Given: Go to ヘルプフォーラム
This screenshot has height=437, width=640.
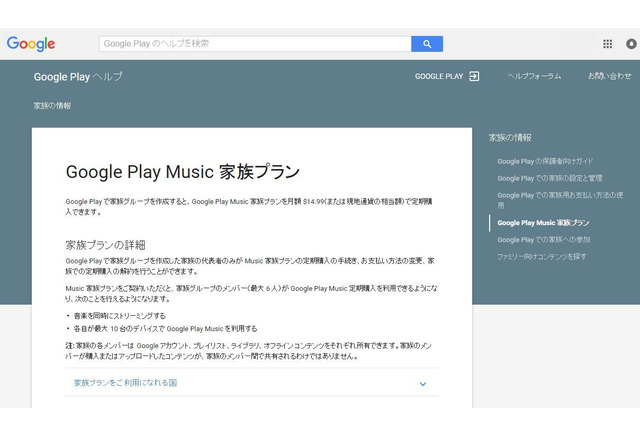Looking at the screenshot, I should point(534,76).
